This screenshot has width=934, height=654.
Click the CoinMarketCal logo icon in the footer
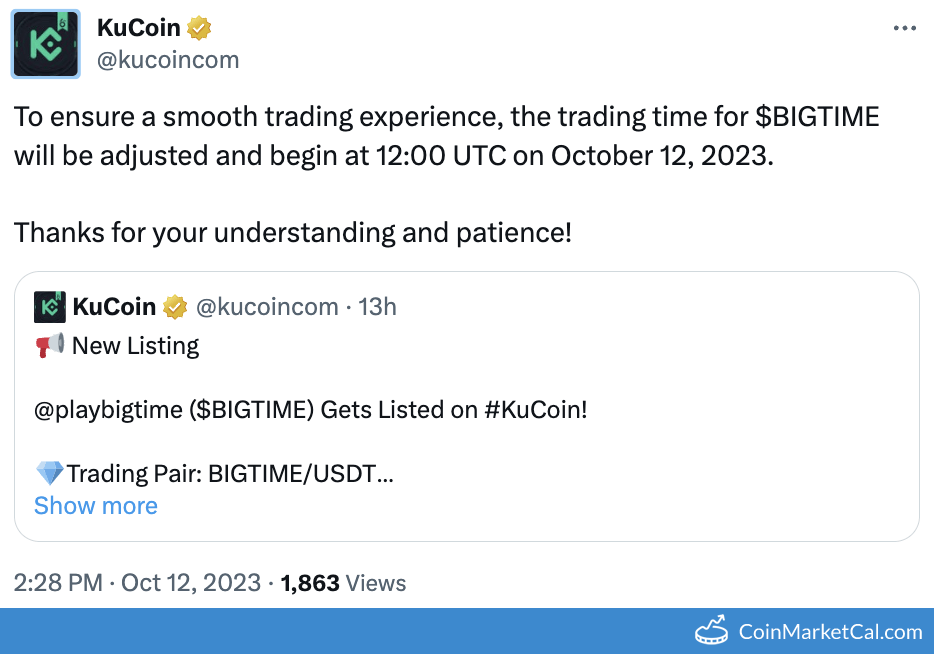tap(711, 631)
